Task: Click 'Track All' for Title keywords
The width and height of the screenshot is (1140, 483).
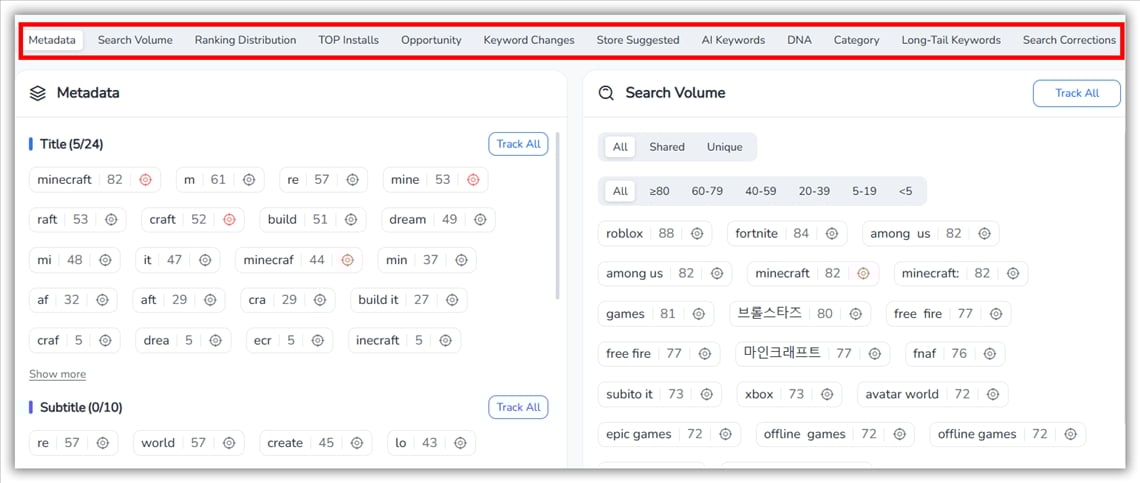Action: 518,144
